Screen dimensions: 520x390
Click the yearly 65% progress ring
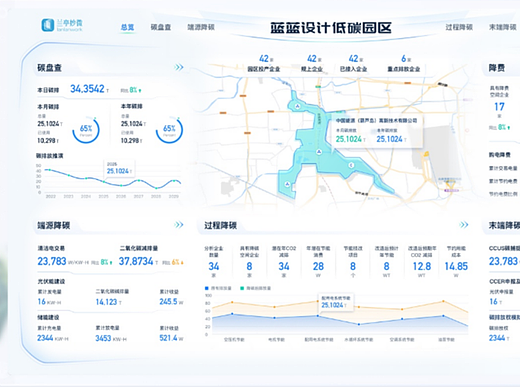(169, 130)
